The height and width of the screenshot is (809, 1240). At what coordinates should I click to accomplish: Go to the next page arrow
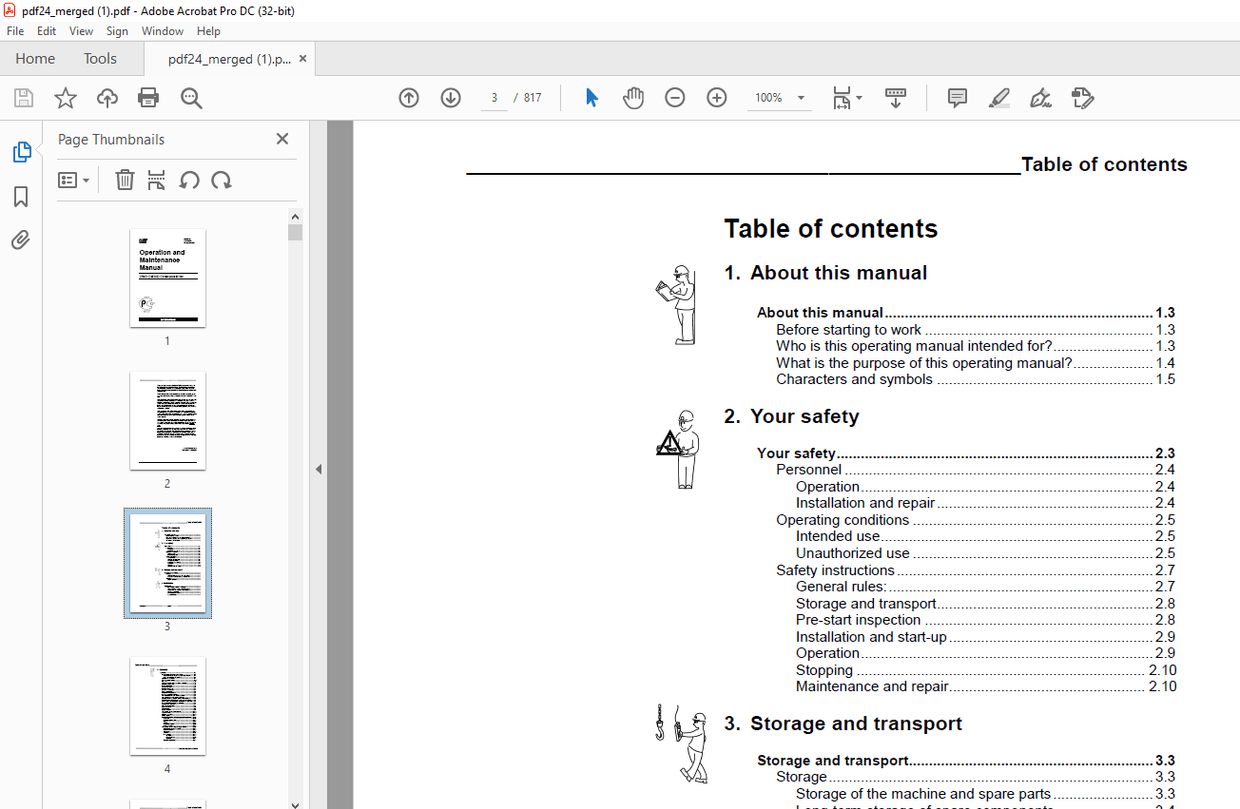coord(451,98)
